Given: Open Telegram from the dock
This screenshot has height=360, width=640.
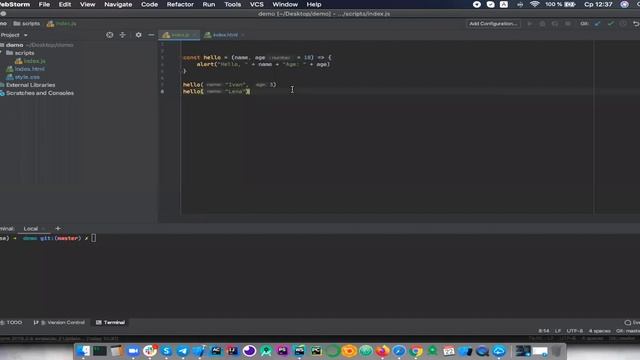Looking at the screenshot, I should coord(183,351).
